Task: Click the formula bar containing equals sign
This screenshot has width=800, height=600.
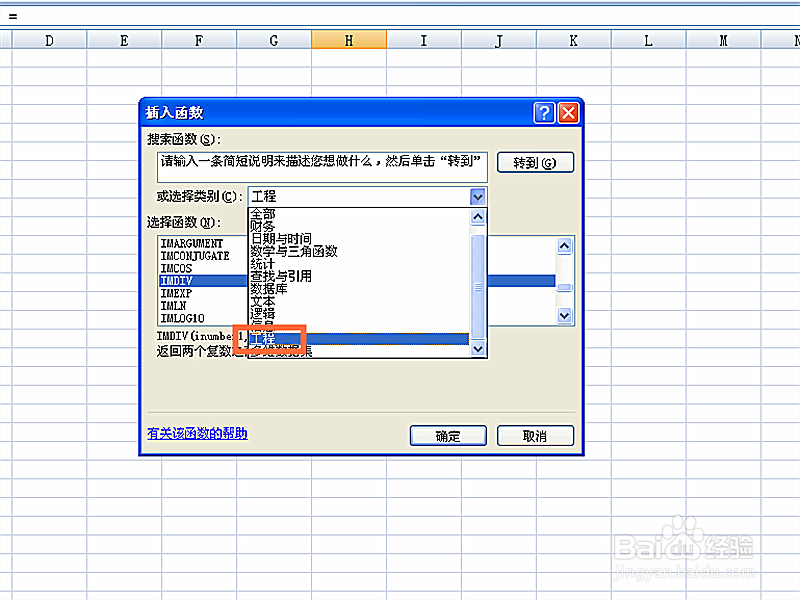Action: [400, 16]
